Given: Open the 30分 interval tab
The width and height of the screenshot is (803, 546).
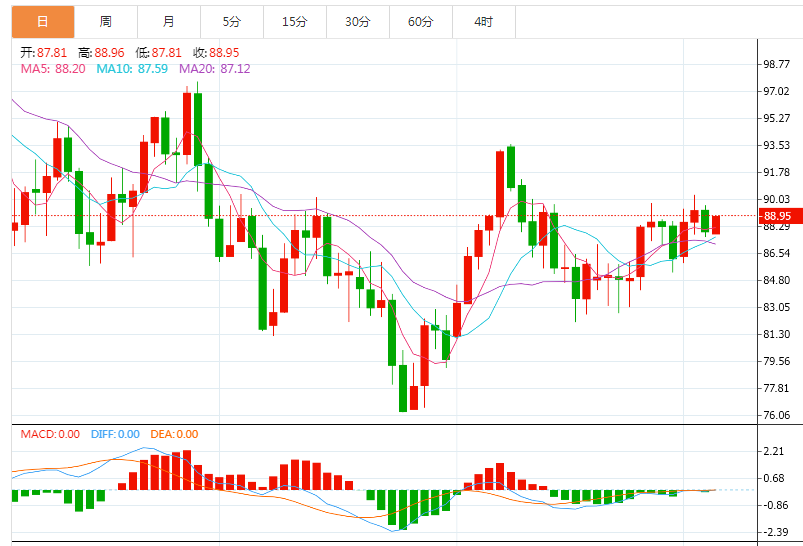Looking at the screenshot, I should (358, 22).
